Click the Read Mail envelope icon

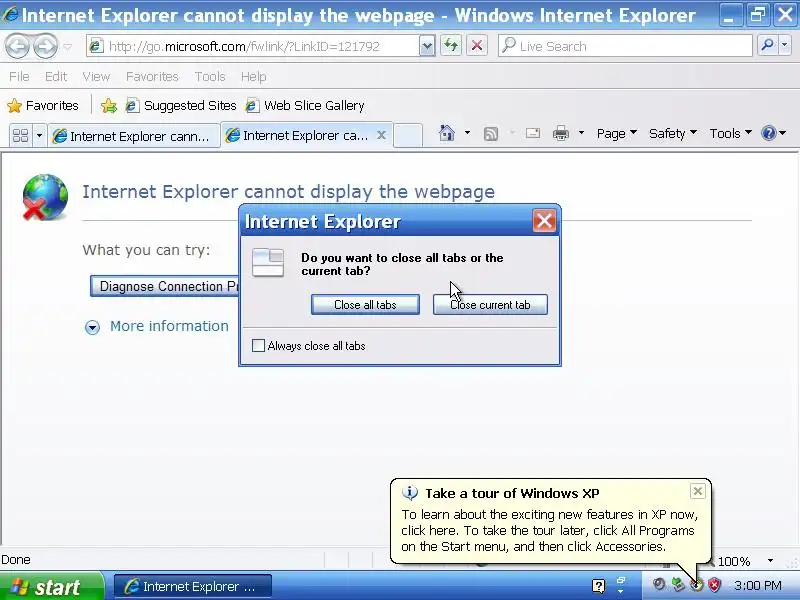point(533,134)
